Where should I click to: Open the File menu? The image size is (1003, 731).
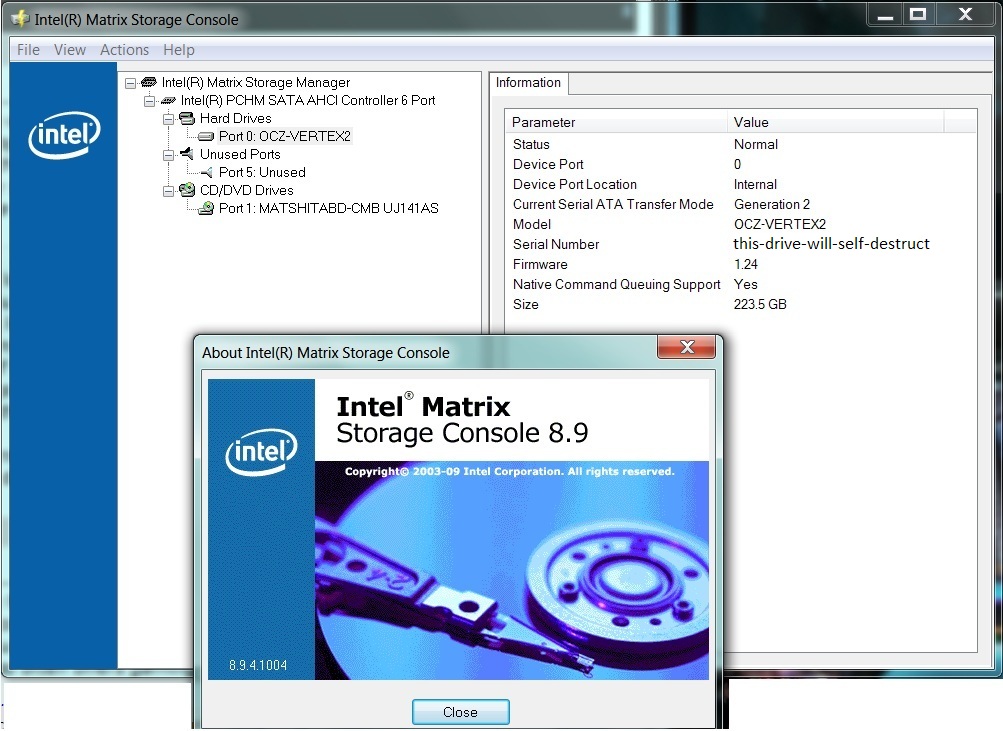coord(28,50)
